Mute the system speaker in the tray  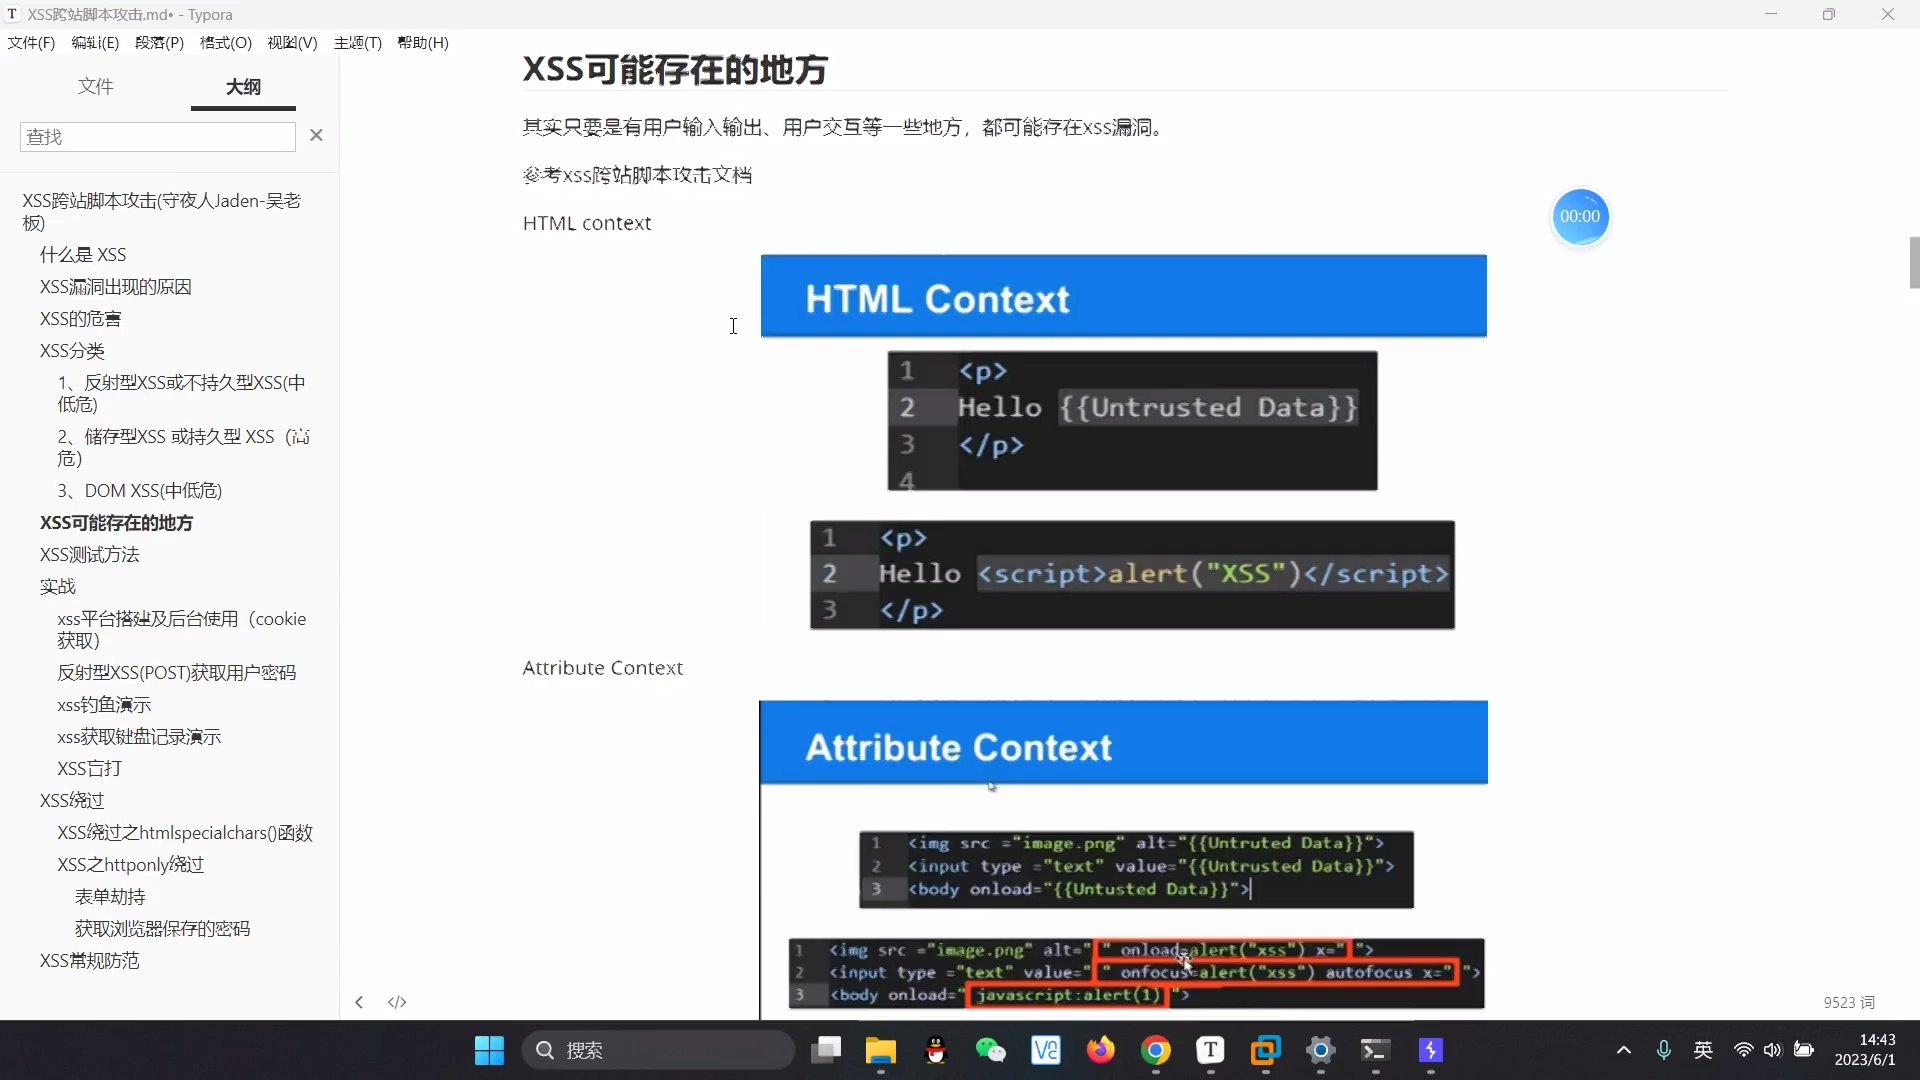click(1772, 1050)
